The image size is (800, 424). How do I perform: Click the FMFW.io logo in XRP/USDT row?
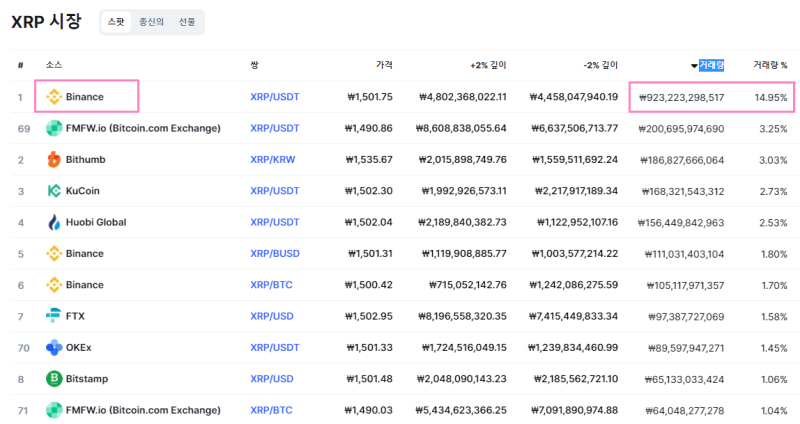pyautogui.click(x=54, y=128)
